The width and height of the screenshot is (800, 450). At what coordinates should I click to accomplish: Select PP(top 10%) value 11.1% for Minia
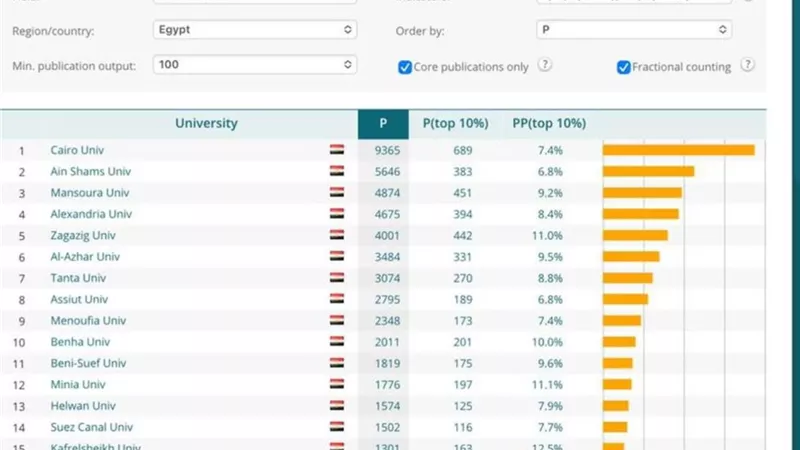click(547, 385)
